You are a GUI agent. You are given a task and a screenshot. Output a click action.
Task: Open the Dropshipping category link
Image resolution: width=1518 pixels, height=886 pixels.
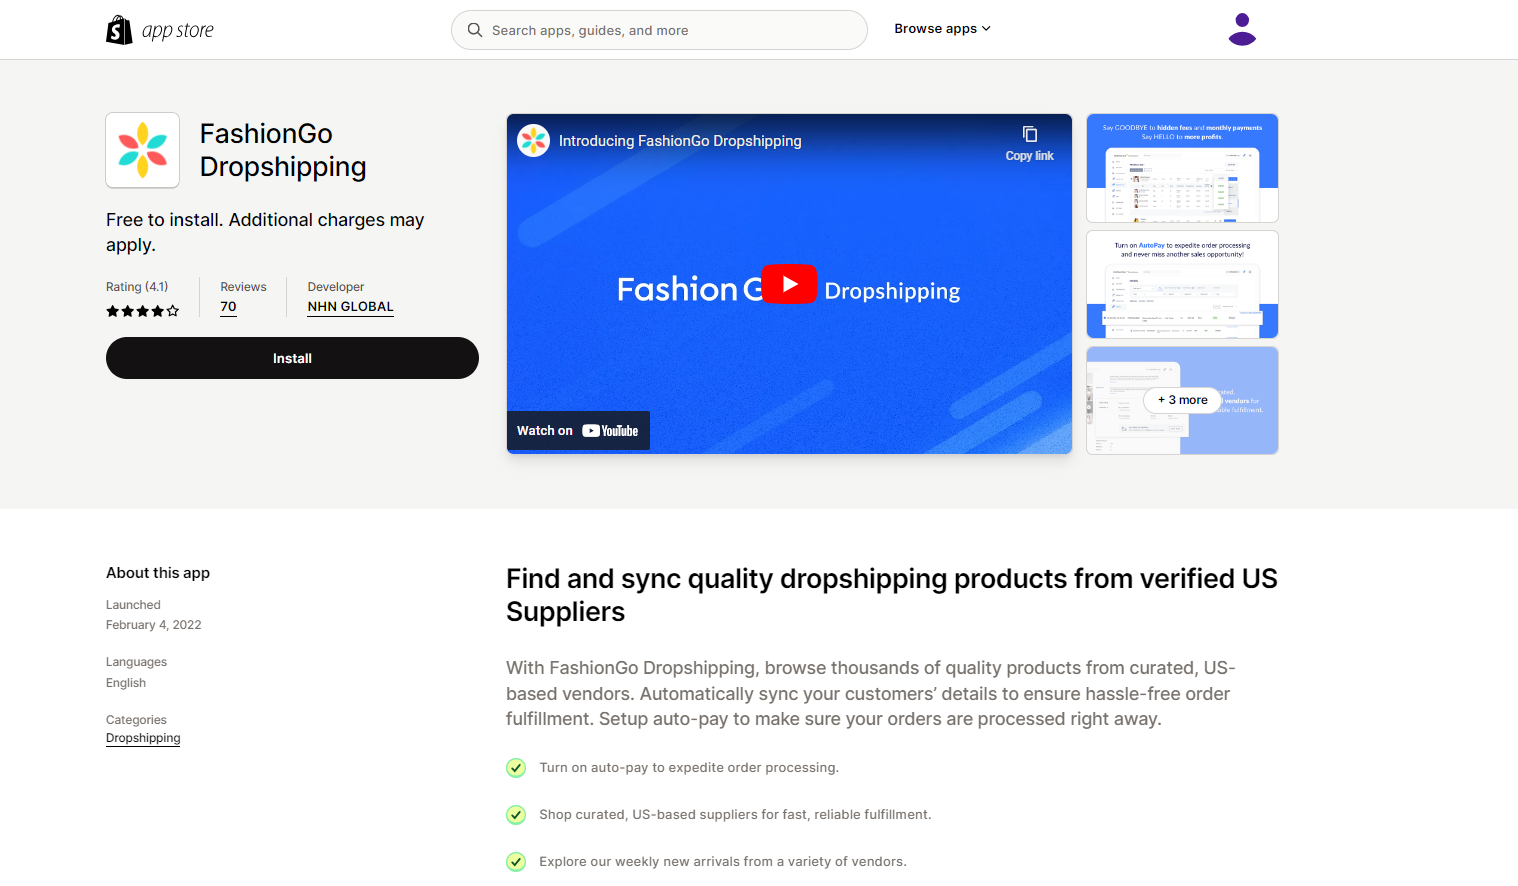tap(143, 738)
